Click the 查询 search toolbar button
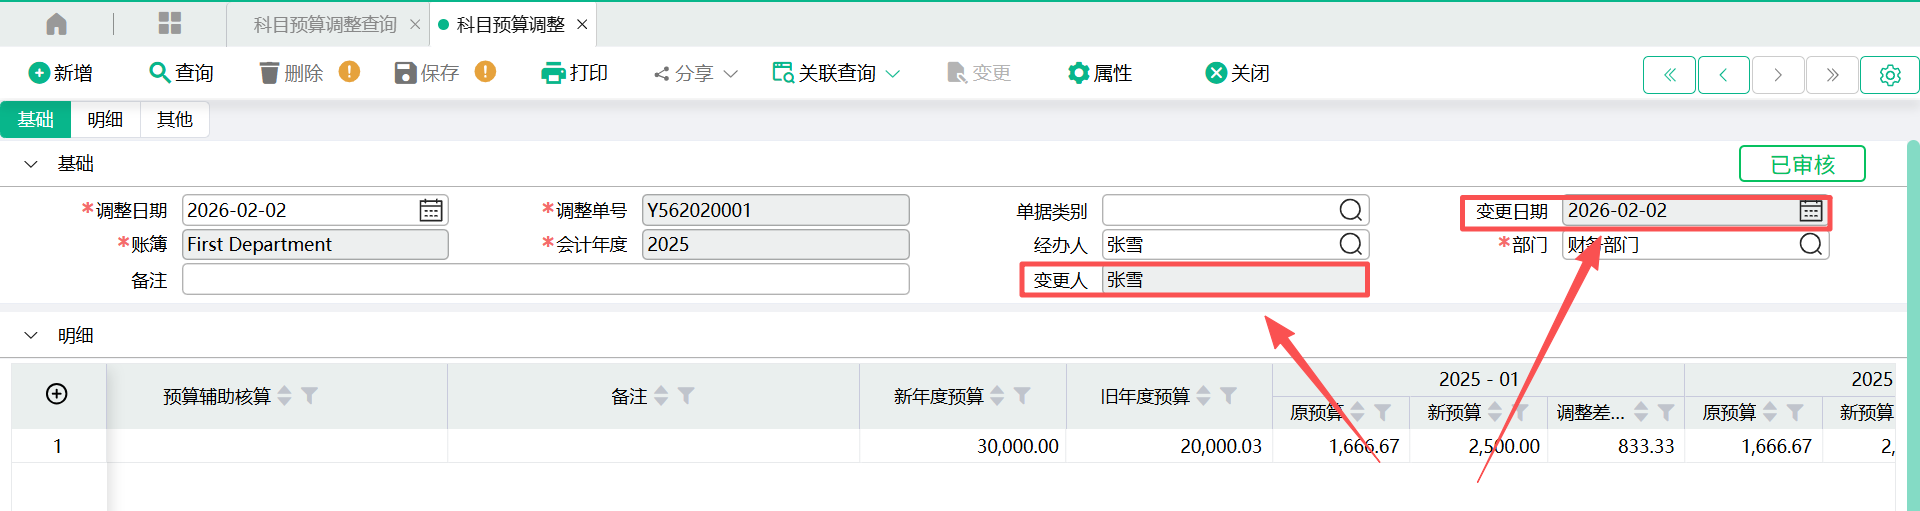Viewport: 1920px width, 511px height. [x=181, y=73]
